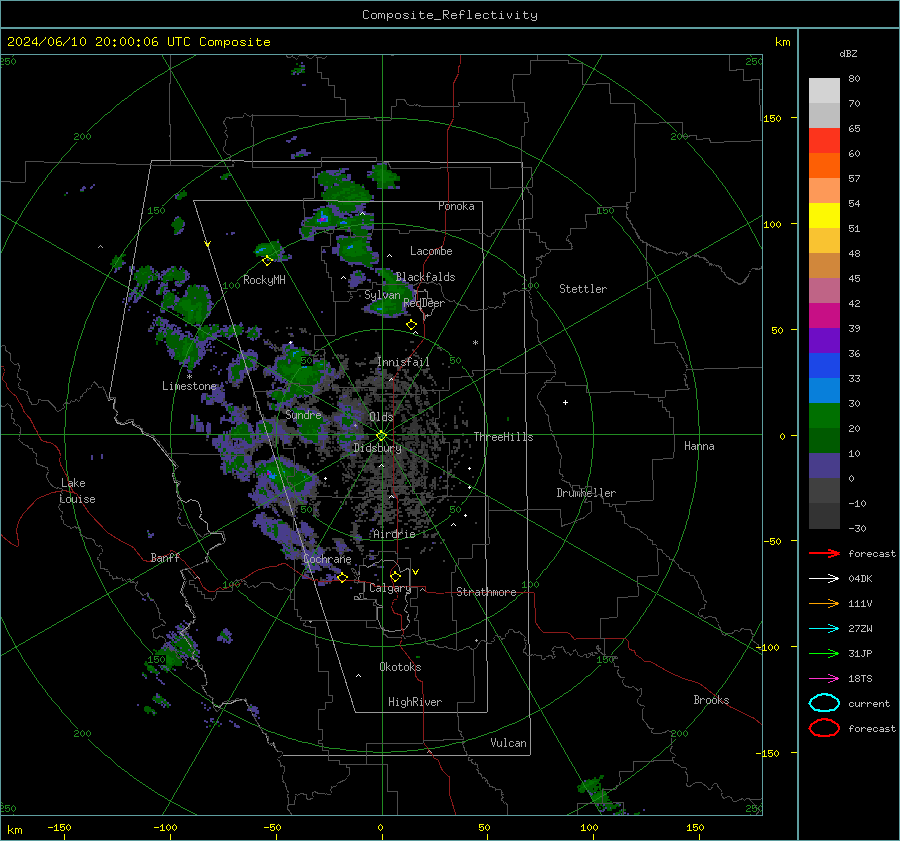Click the red forecast ellipse legend icon
Image resolution: width=900 pixels, height=841 pixels.
click(824, 728)
